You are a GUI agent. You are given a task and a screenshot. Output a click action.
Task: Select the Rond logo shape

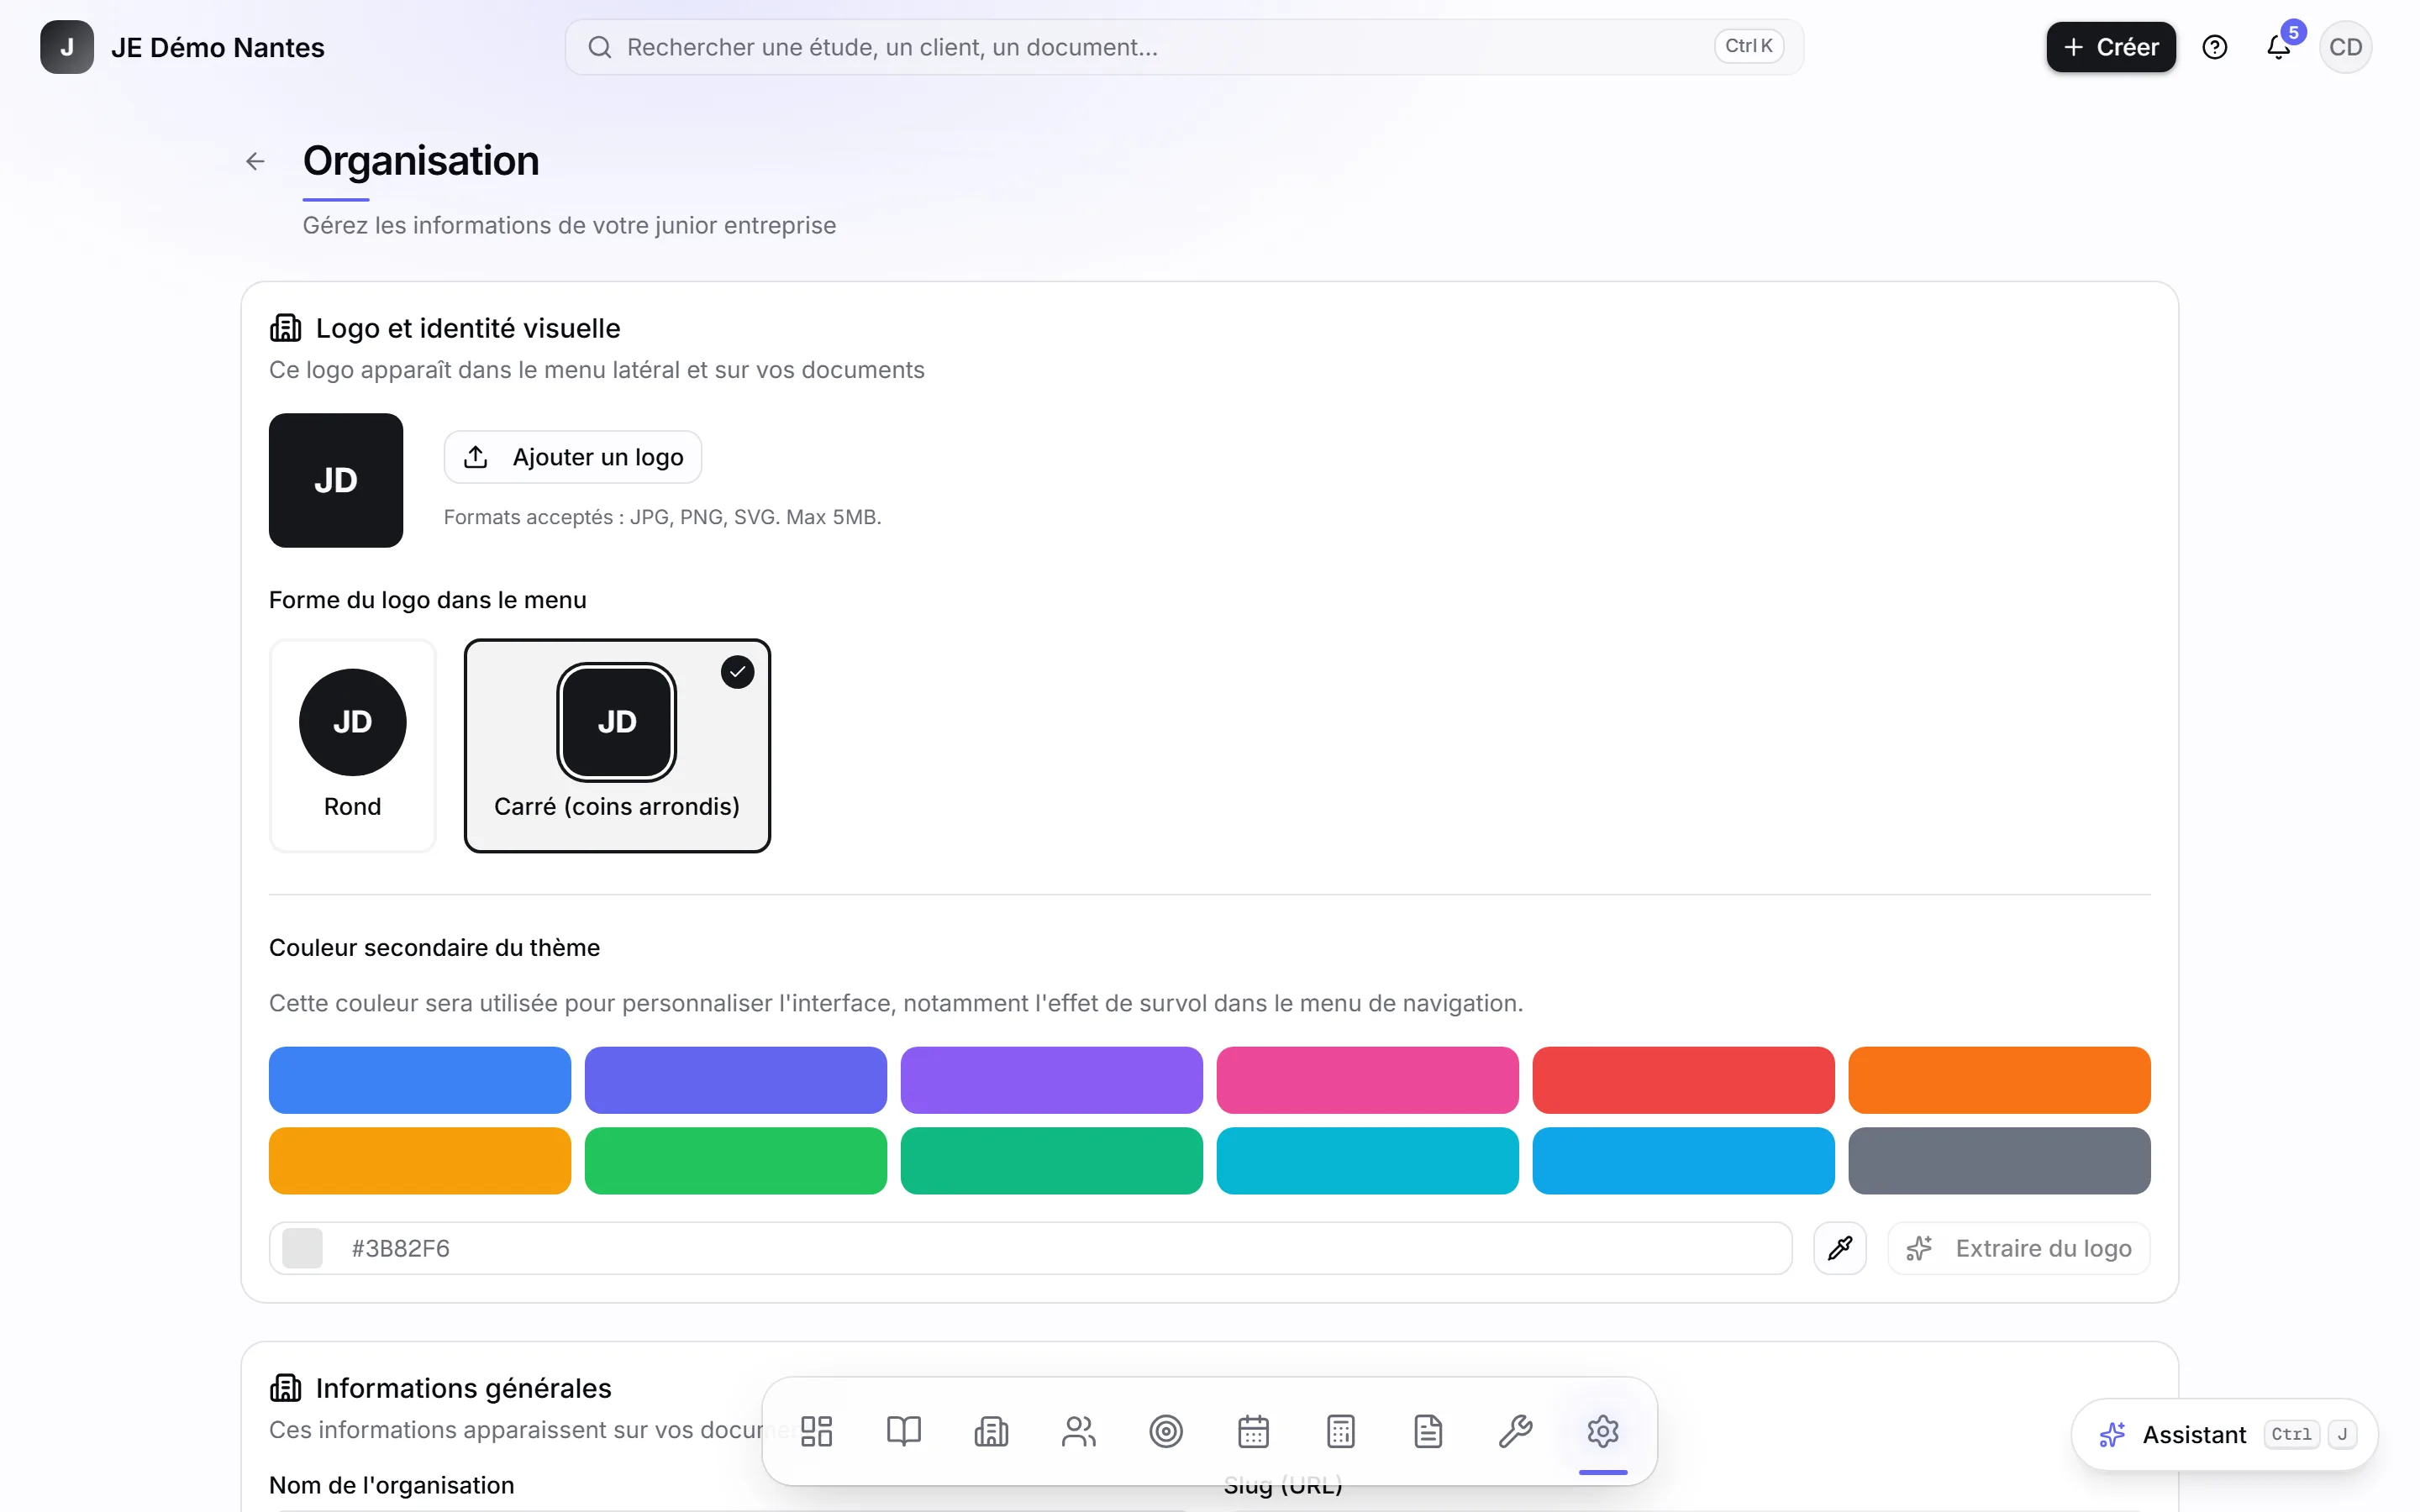pyautogui.click(x=352, y=745)
